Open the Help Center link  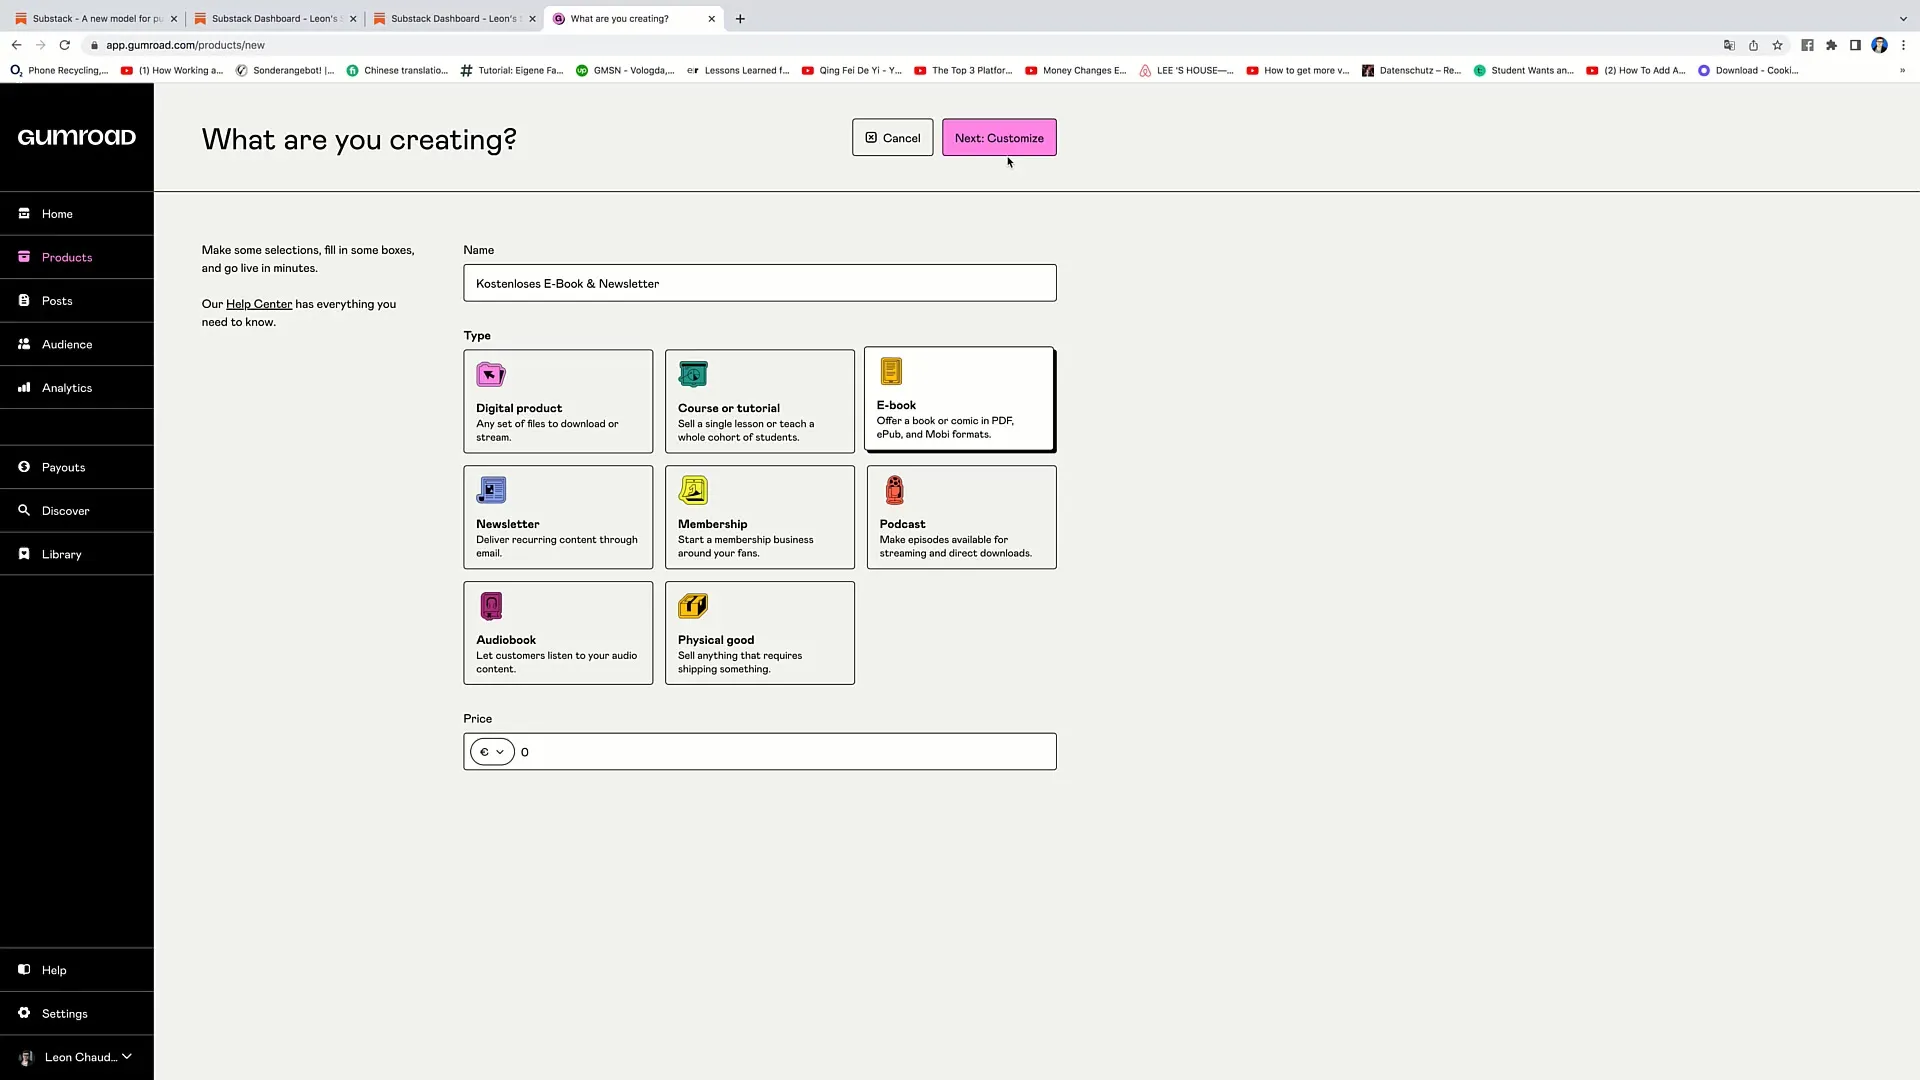pos(259,304)
